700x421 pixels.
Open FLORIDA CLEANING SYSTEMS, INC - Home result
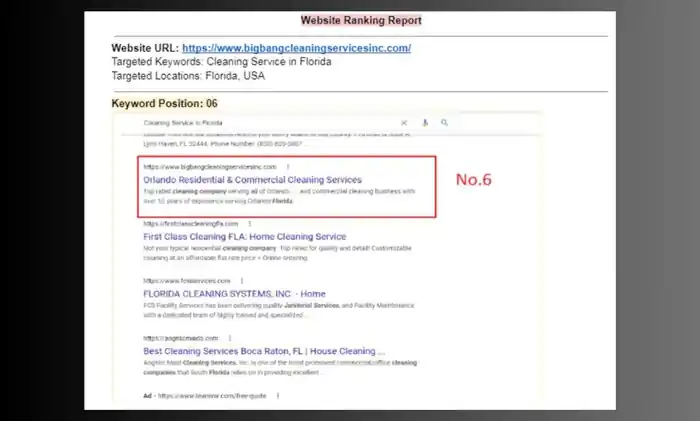pos(234,294)
